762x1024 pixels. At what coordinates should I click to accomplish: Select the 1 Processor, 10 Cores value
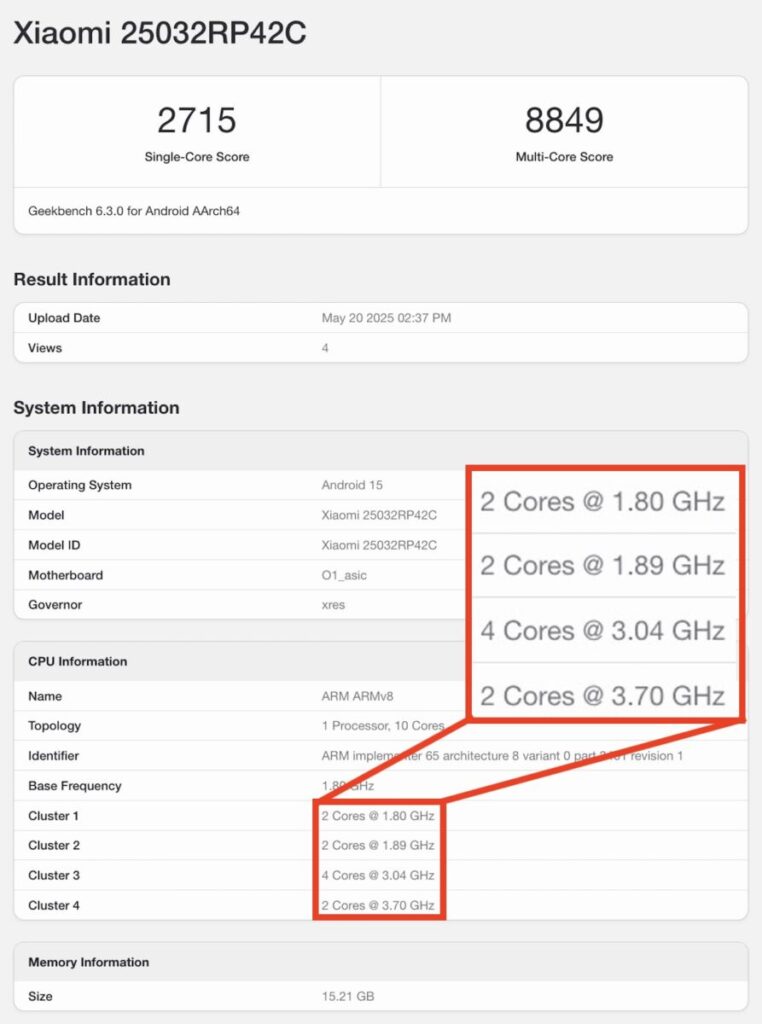tap(383, 726)
